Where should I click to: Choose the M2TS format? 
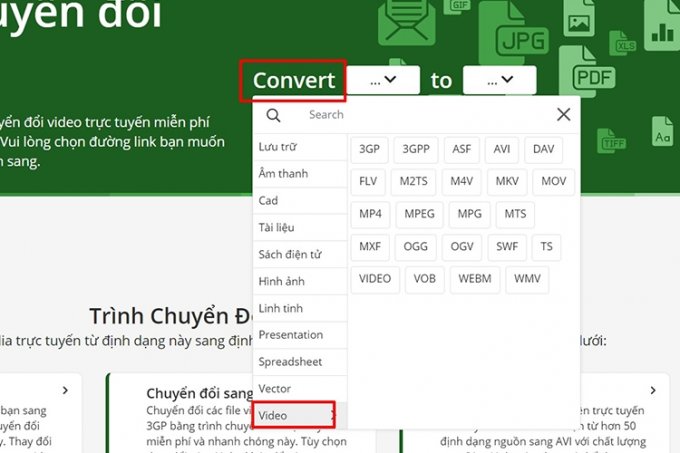click(414, 182)
